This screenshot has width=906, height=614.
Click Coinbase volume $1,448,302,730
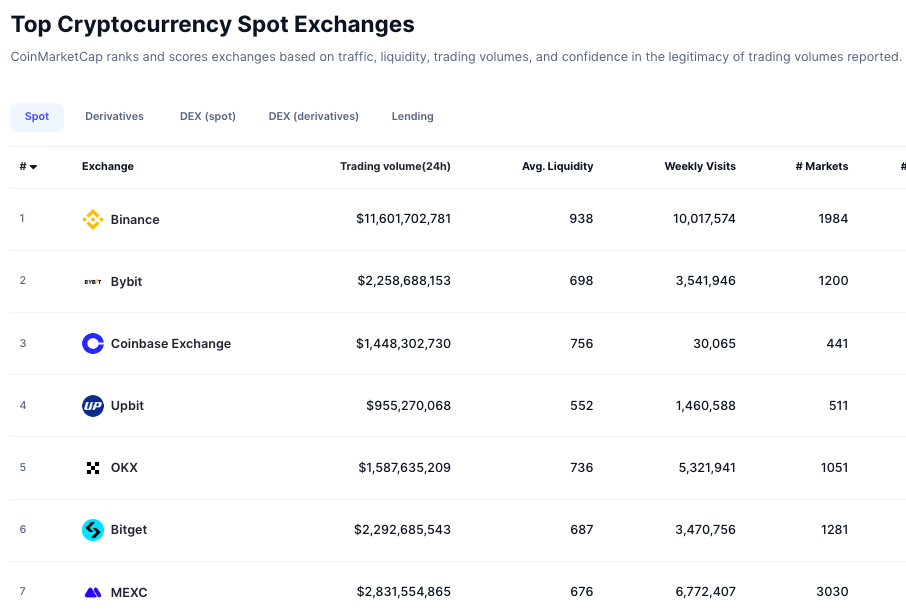(403, 344)
